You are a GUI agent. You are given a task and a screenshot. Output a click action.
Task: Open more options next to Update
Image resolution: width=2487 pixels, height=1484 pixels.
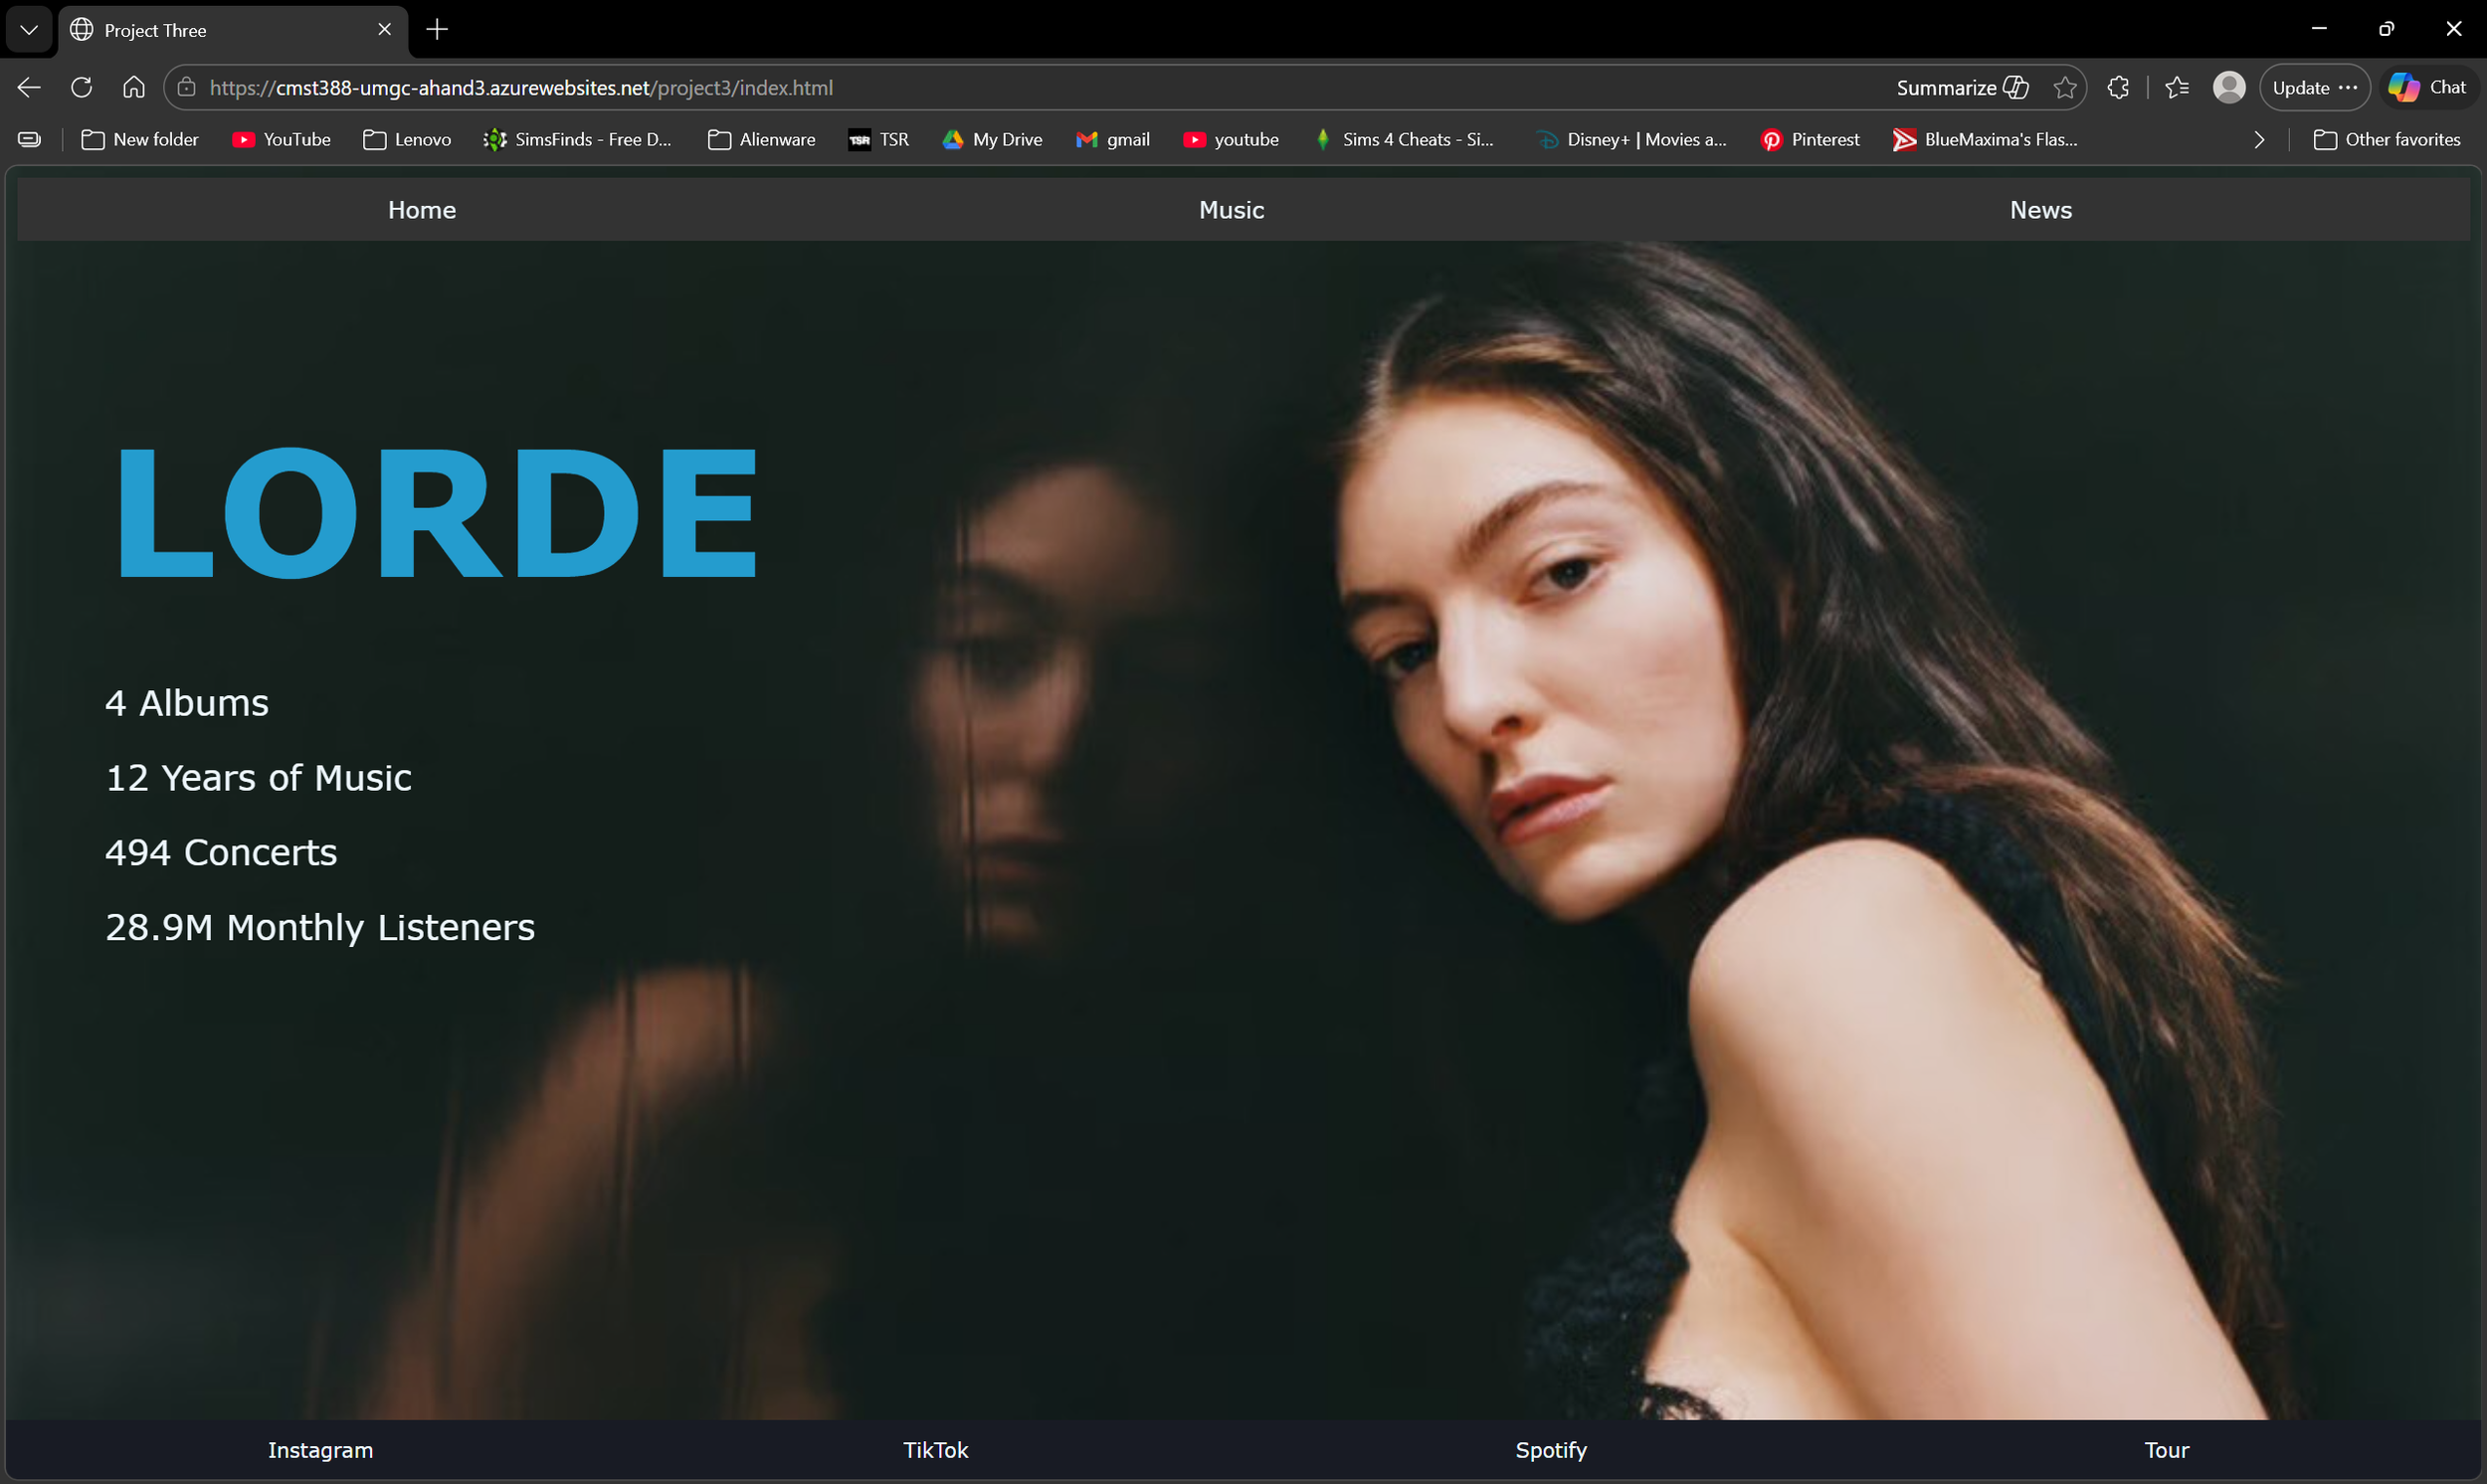pos(2349,87)
